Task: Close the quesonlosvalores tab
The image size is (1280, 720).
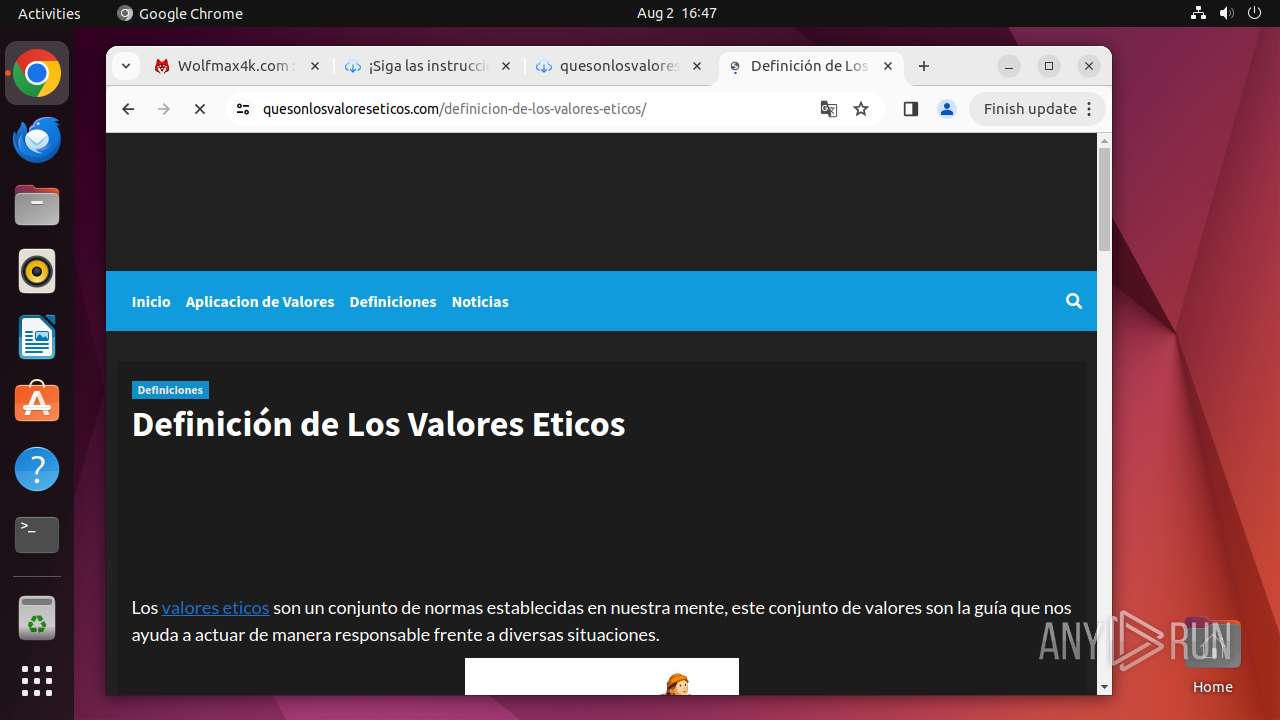Action: 697,66
